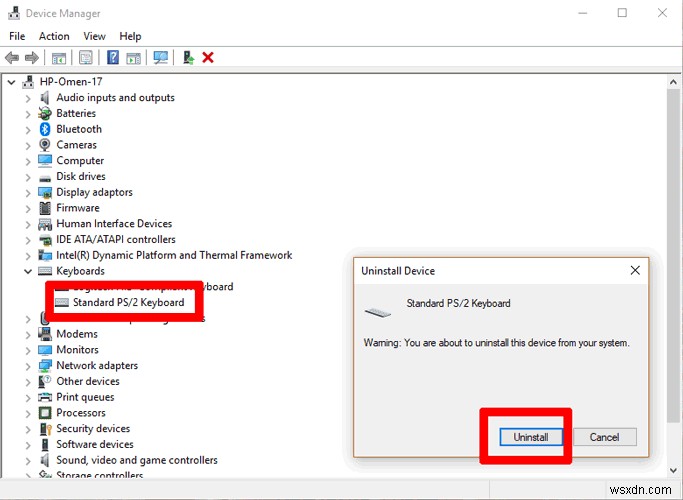This screenshot has width=683, height=500.
Task: Expand the Network adapters category
Action: (28, 366)
